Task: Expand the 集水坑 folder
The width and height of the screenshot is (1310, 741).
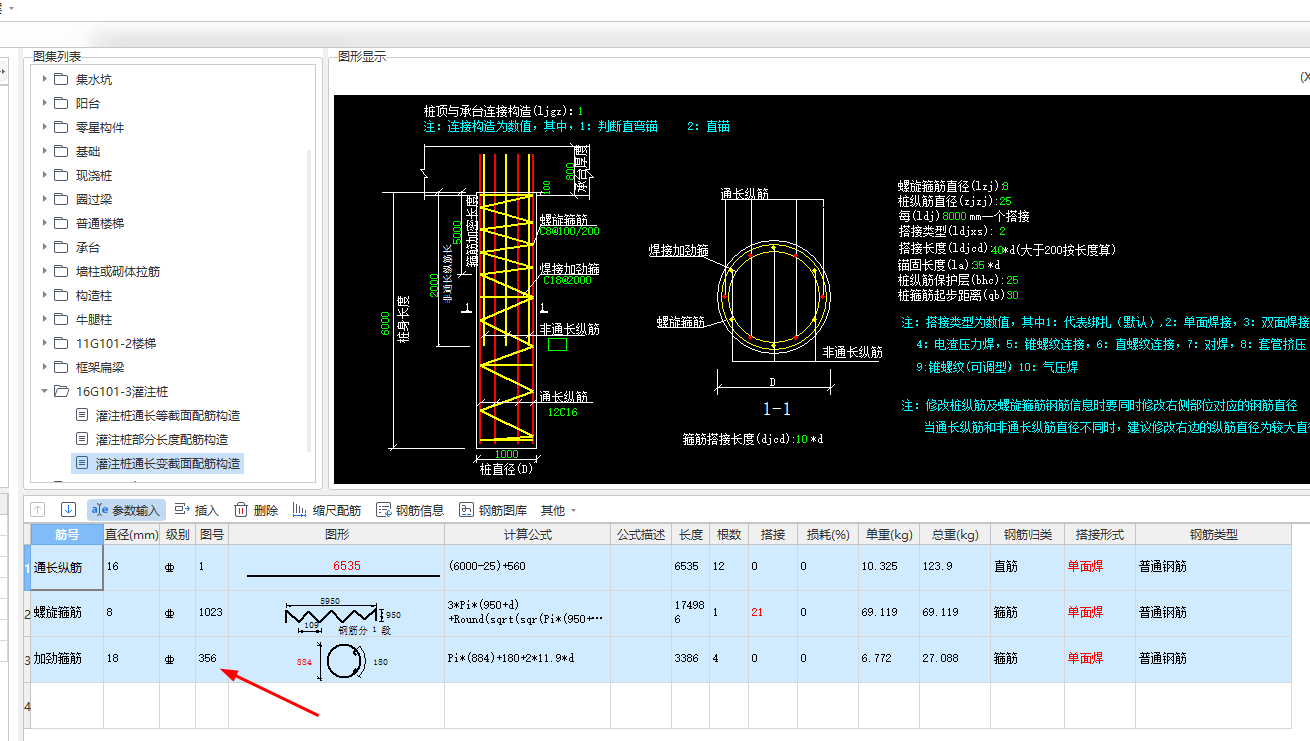Action: click(45, 79)
